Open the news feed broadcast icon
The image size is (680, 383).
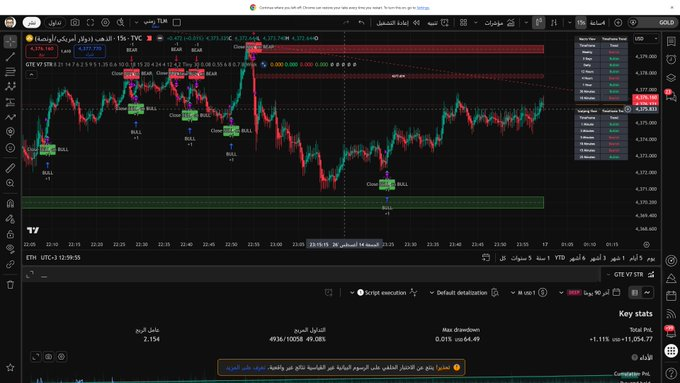[x=671, y=314]
